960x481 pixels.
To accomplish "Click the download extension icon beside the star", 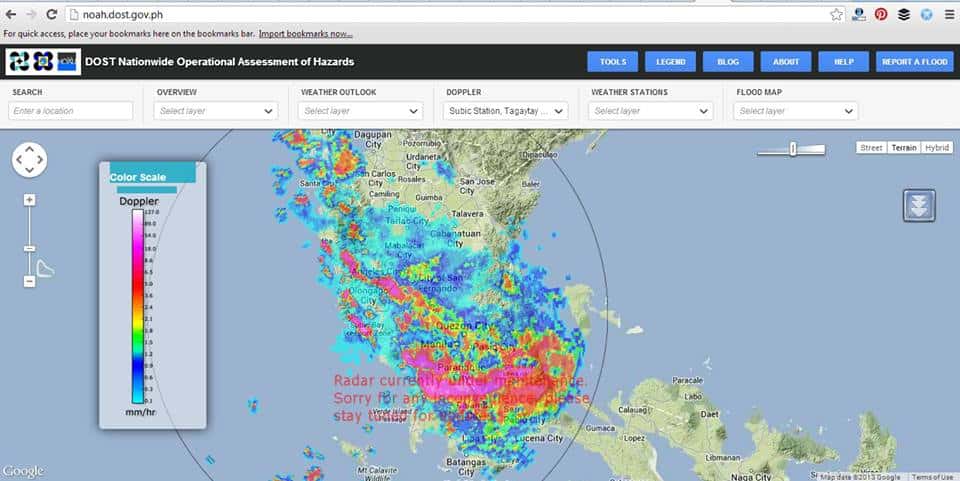I will pos(859,14).
